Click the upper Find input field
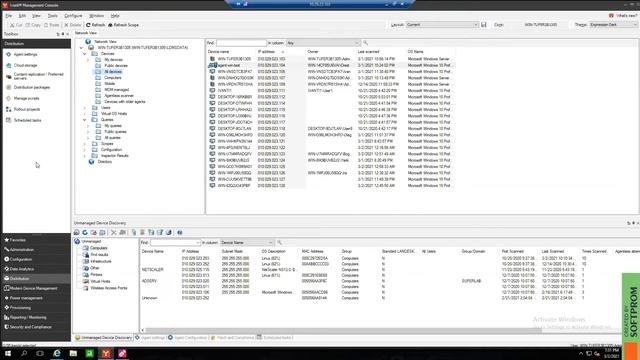 tap(241, 43)
